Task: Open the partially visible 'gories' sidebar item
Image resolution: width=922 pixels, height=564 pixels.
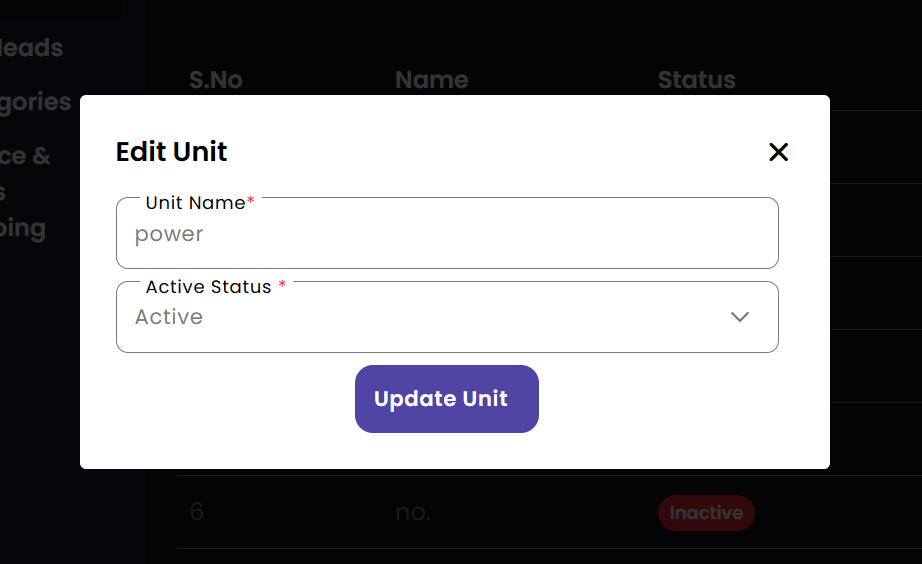Action: click(x=36, y=102)
